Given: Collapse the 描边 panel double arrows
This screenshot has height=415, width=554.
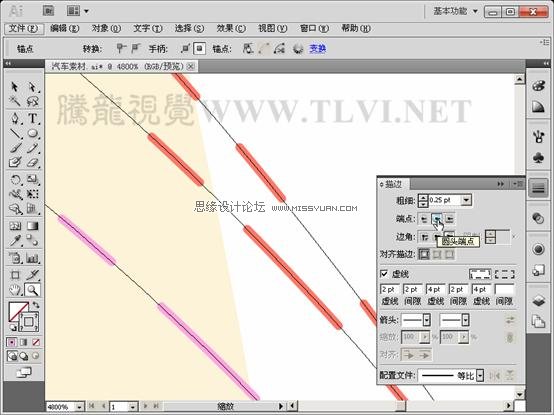Looking at the screenshot, I should 500,184.
